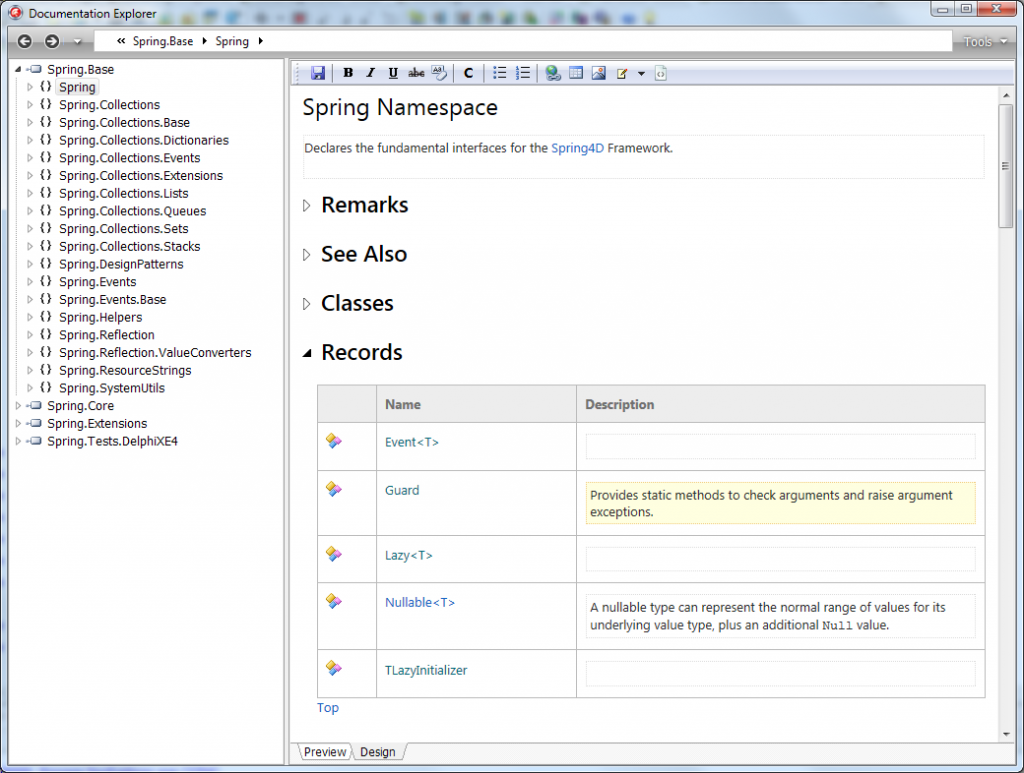Viewport: 1024px width, 773px height.
Task: Switch to the Design tab
Action: pyautogui.click(x=379, y=752)
